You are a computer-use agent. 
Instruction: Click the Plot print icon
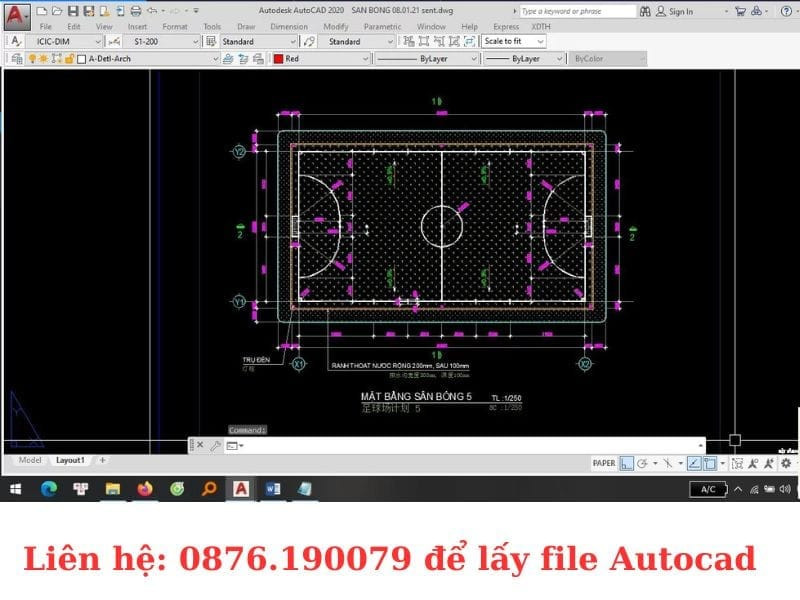click(135, 11)
